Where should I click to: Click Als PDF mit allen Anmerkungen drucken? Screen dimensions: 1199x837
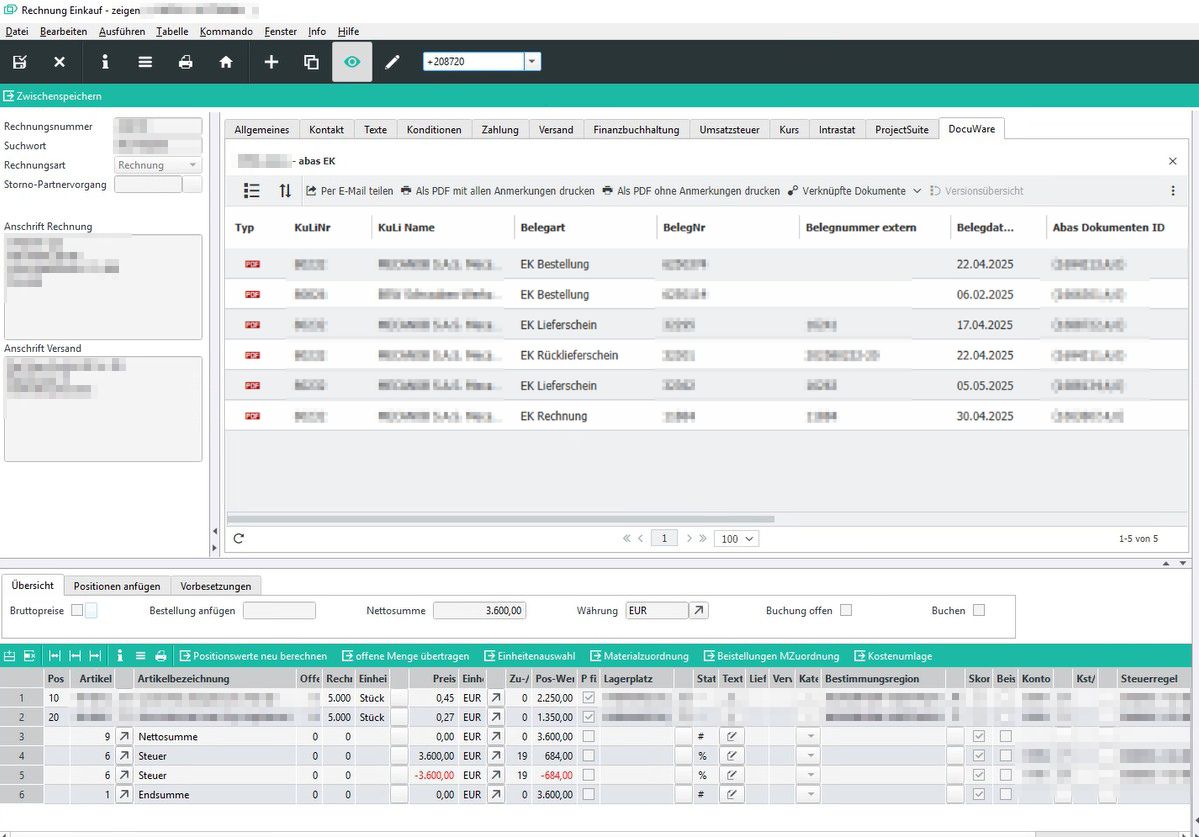pyautogui.click(x=498, y=191)
